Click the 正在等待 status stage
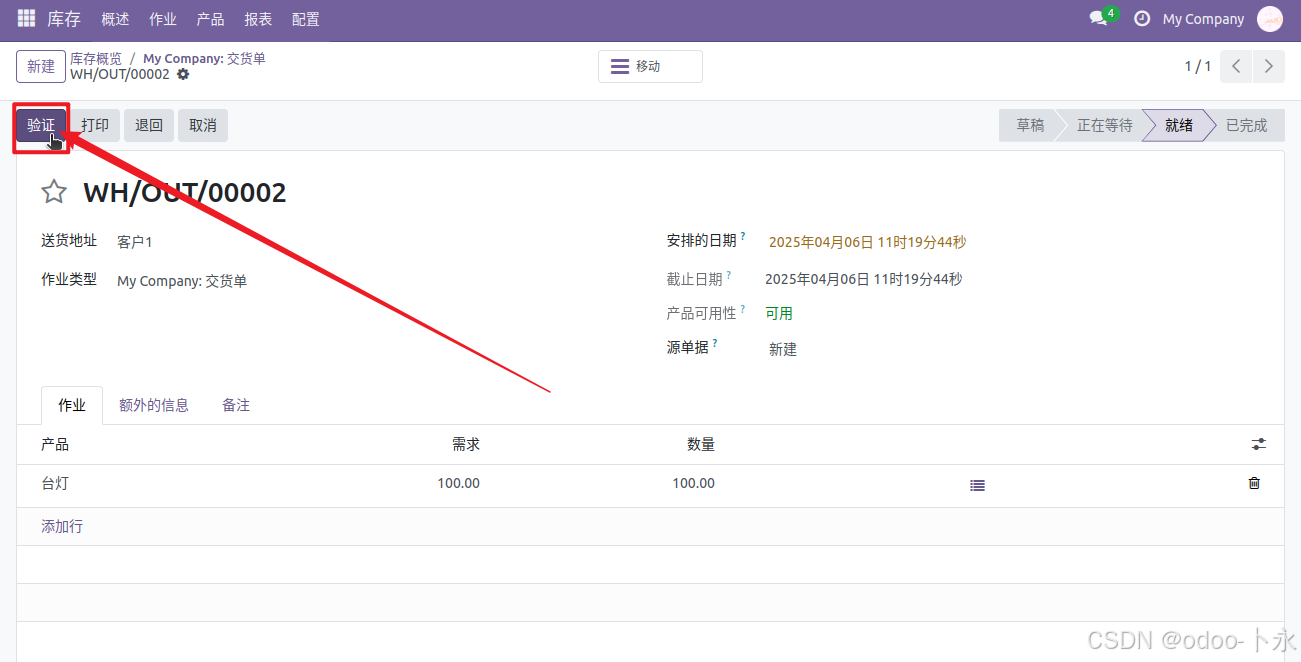This screenshot has height=662, width=1301. 1104,125
